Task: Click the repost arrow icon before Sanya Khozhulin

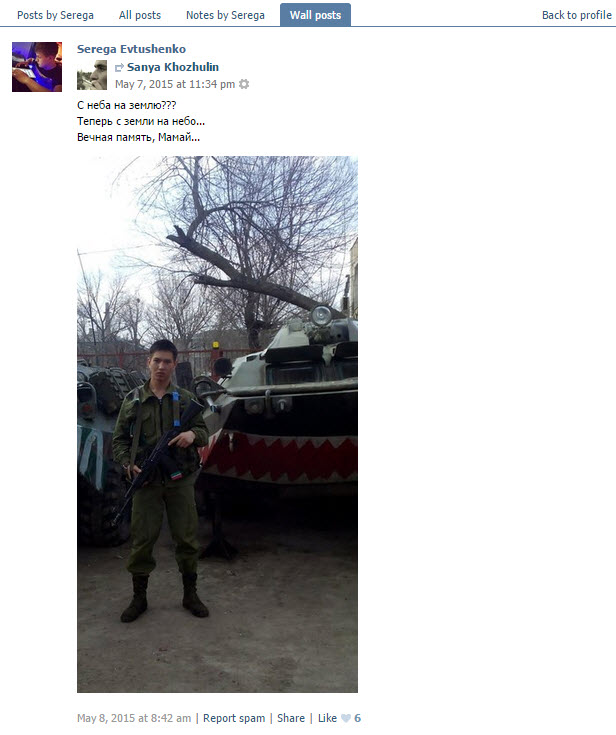Action: pos(120,68)
